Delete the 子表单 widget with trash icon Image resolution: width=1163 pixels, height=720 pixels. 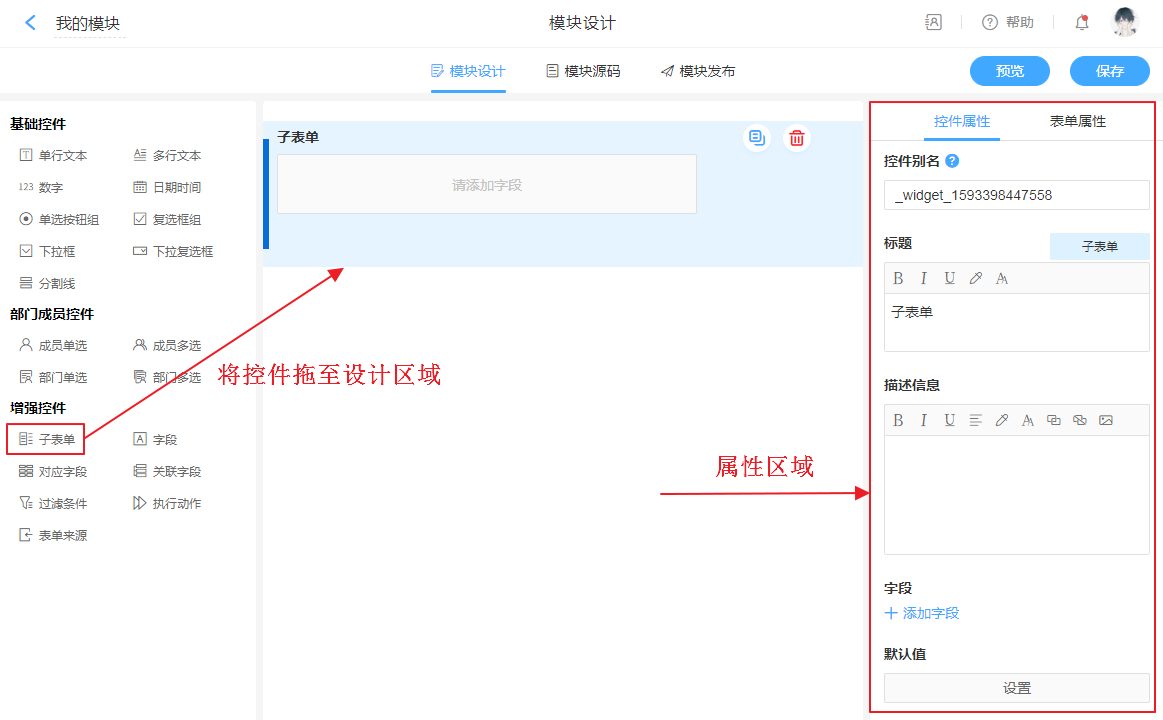[x=796, y=138]
